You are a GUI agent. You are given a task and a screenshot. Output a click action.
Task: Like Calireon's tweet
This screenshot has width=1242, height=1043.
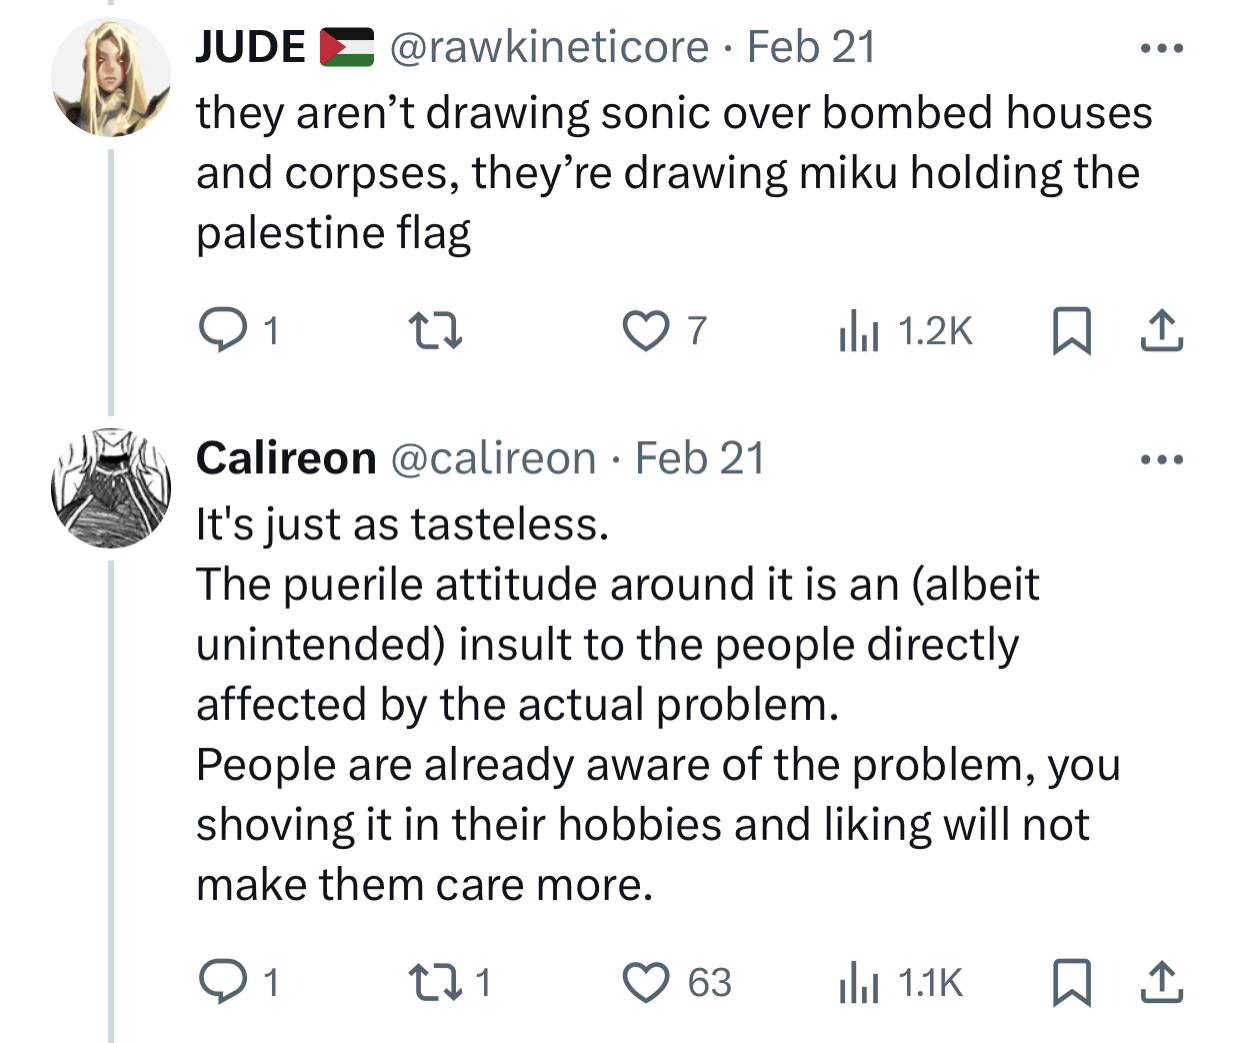pos(645,982)
